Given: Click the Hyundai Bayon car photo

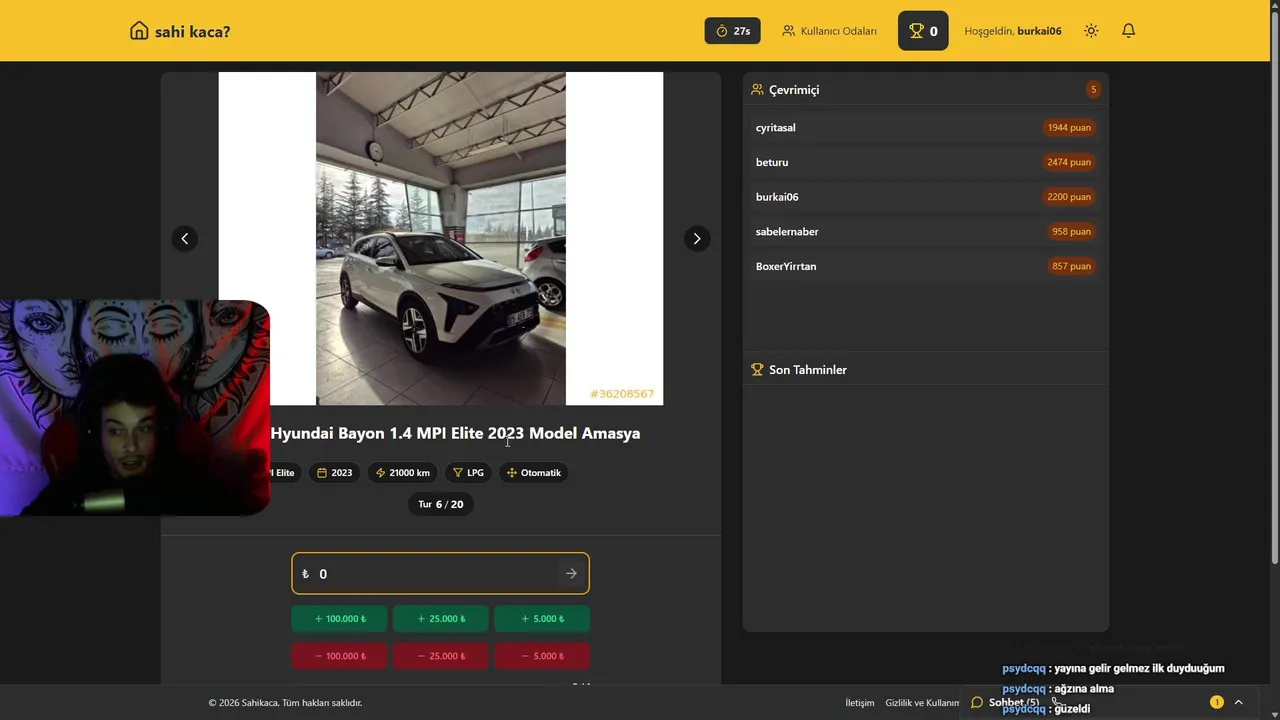Looking at the screenshot, I should (441, 238).
